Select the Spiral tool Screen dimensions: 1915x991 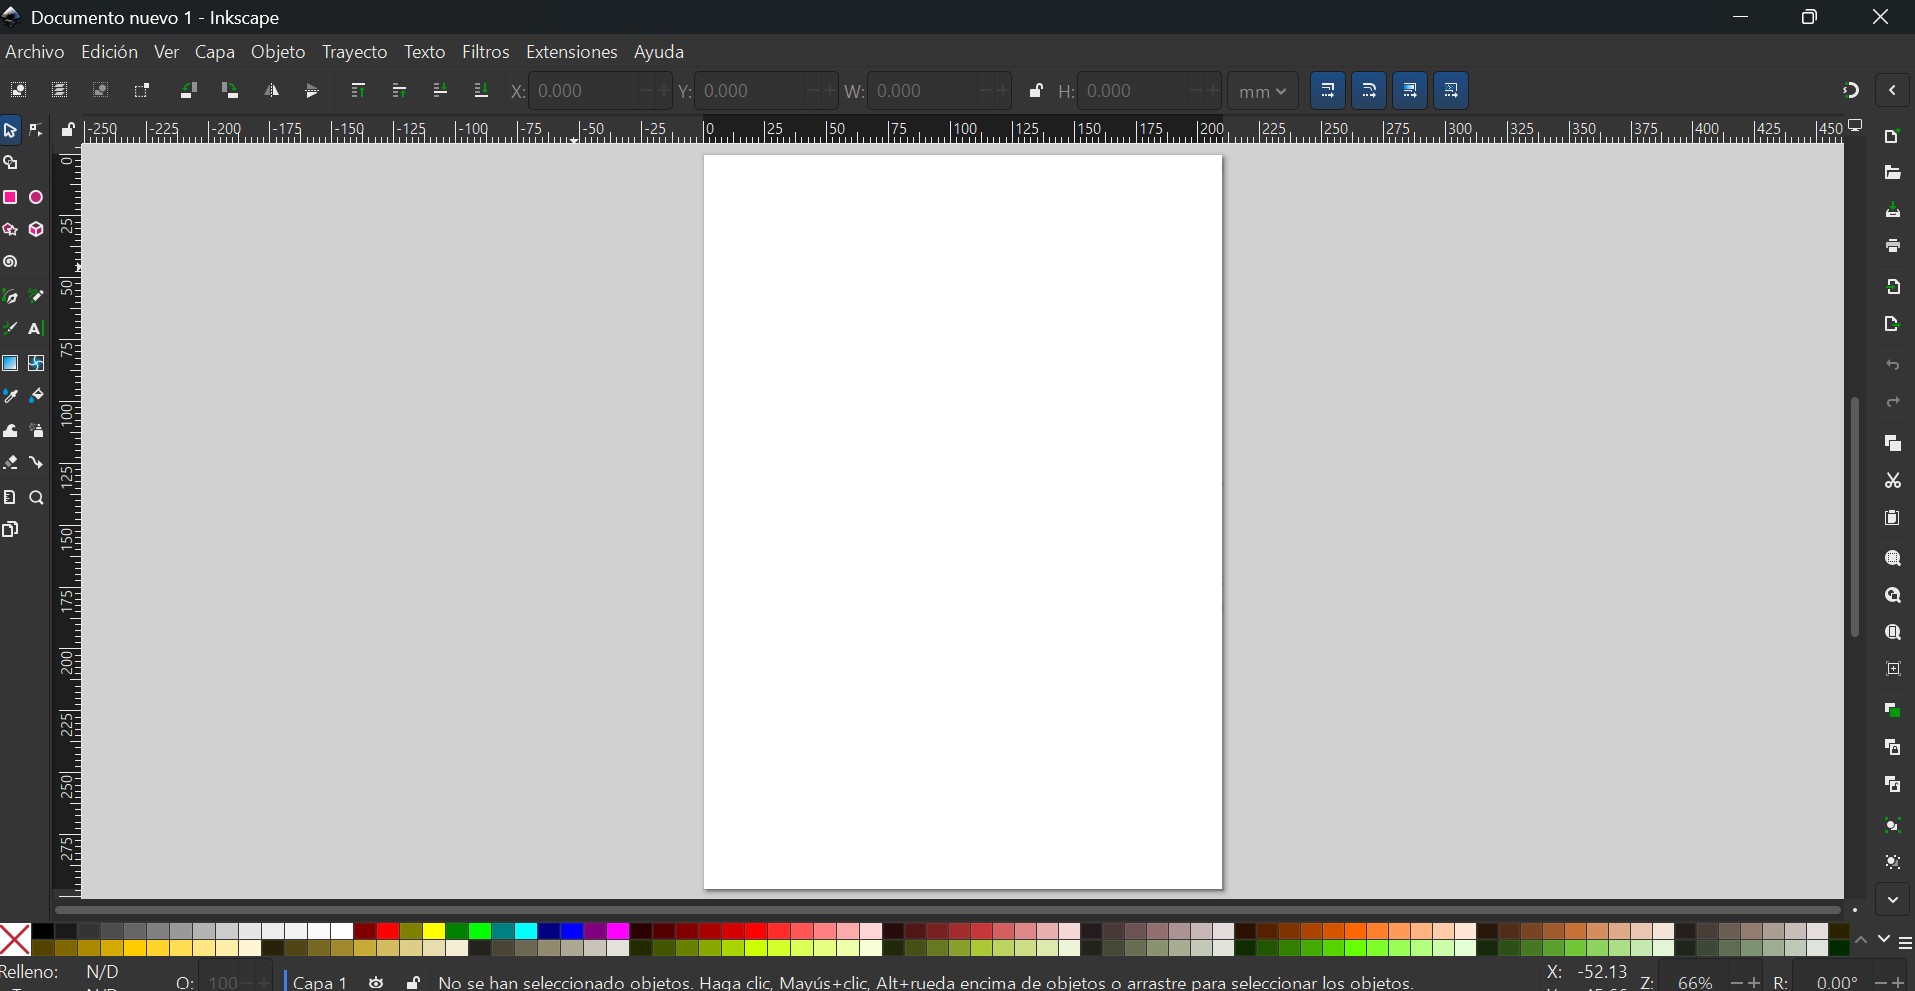pyautogui.click(x=11, y=262)
